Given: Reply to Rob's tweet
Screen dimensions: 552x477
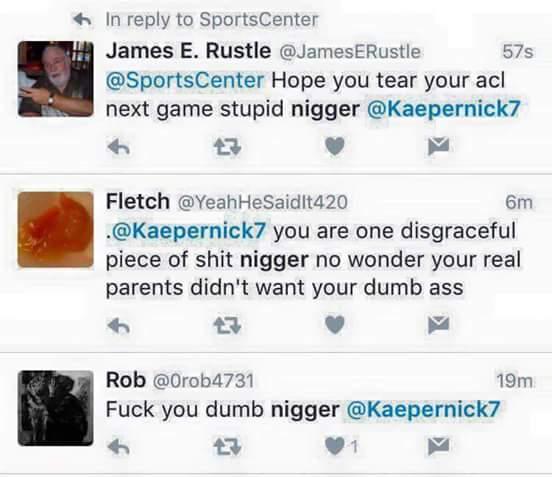Looking at the screenshot, I should [119, 447].
